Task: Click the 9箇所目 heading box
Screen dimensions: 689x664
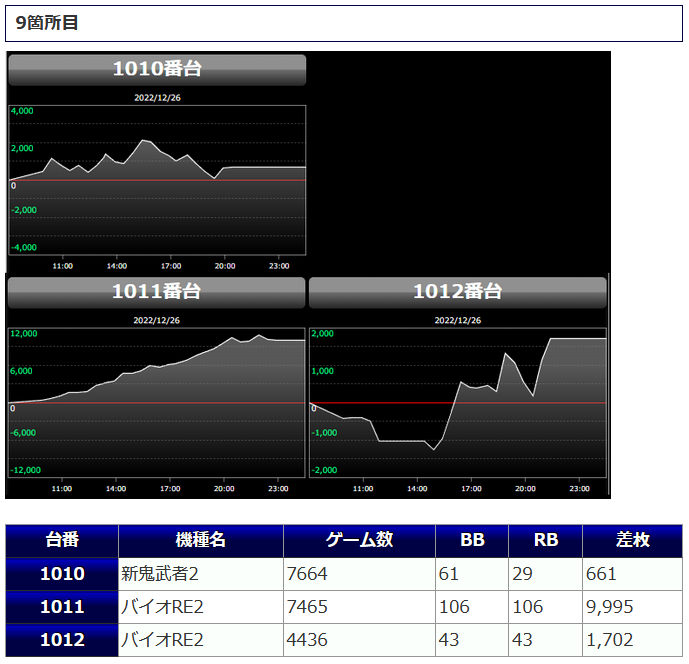Action: 344,24
